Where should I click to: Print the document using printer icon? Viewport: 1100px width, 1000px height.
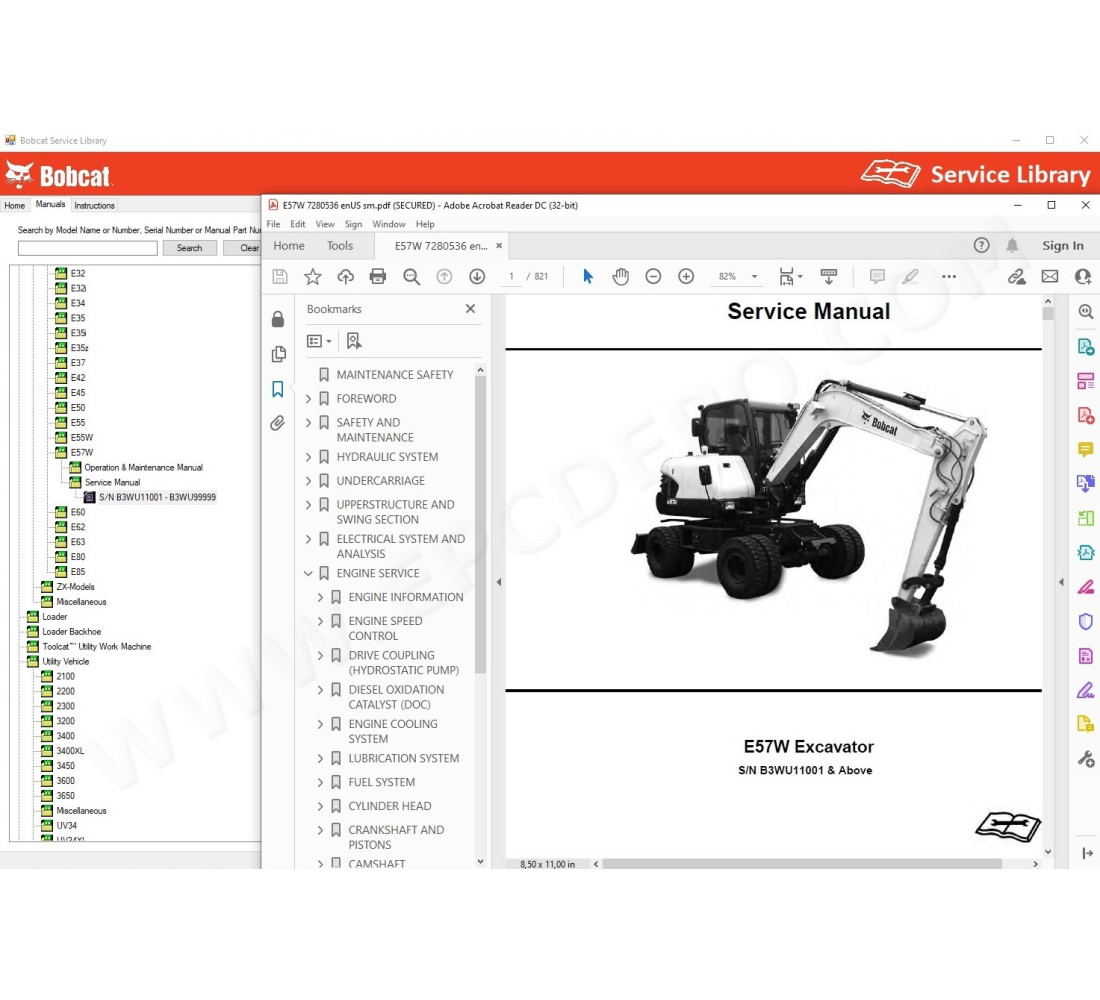click(378, 276)
